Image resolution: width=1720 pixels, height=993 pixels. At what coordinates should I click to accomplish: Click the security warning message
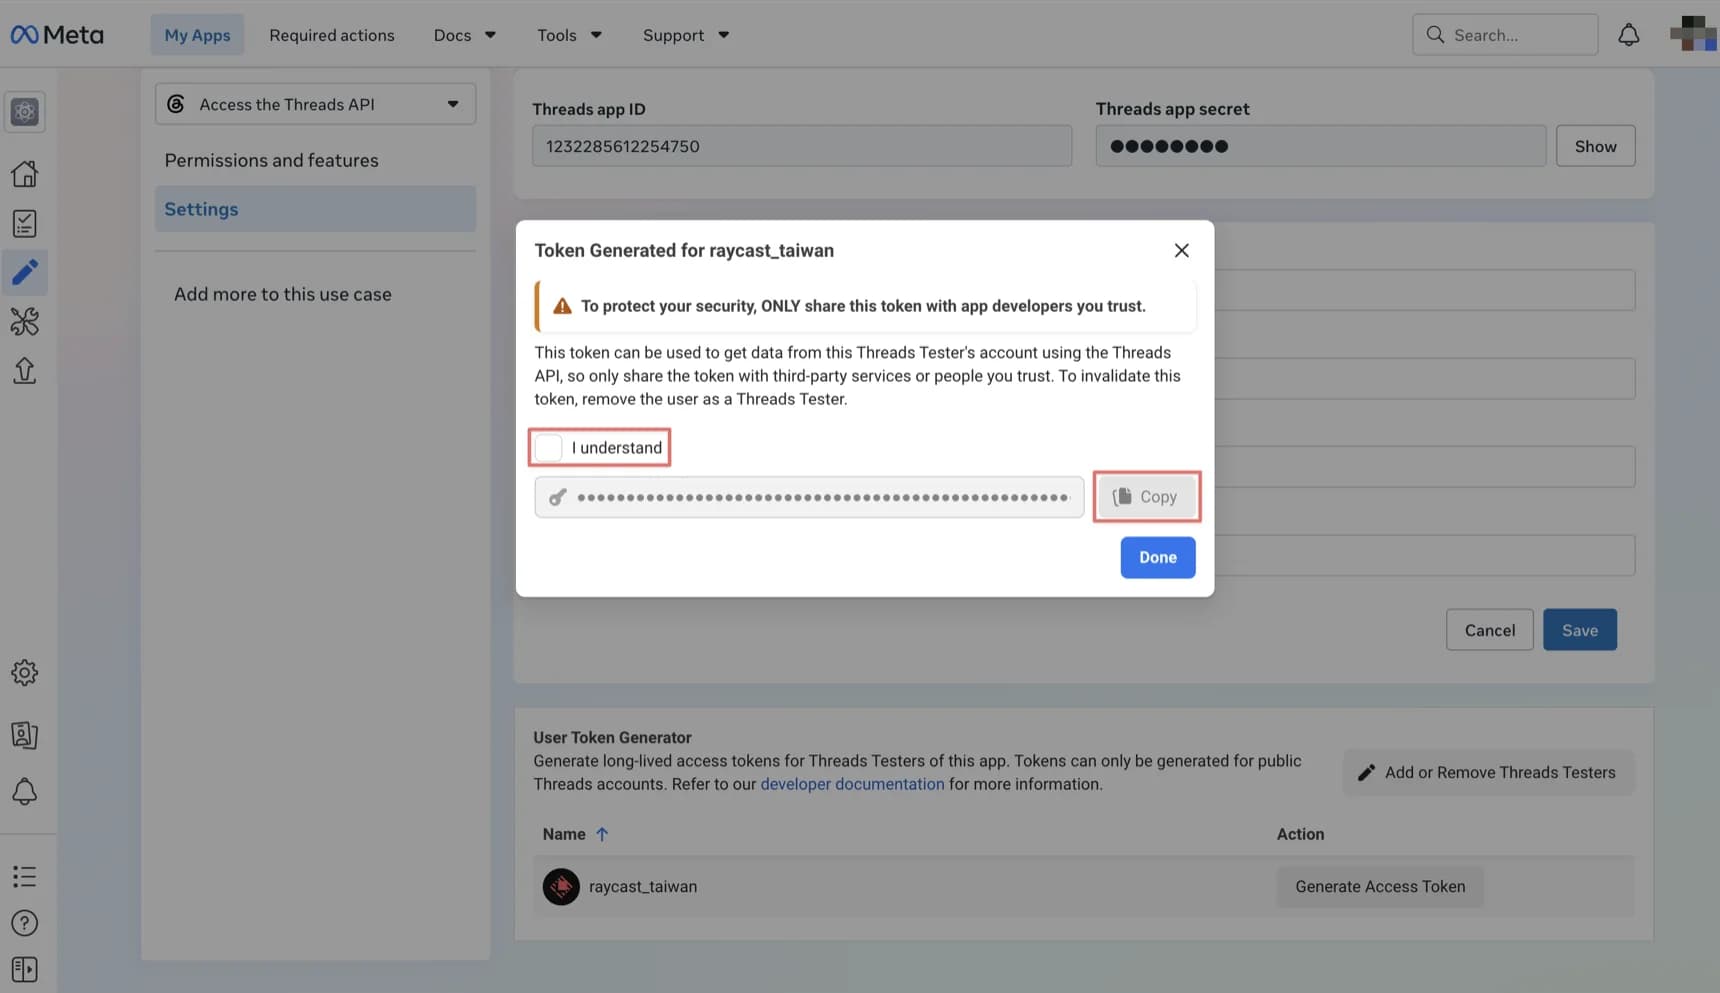click(x=865, y=306)
